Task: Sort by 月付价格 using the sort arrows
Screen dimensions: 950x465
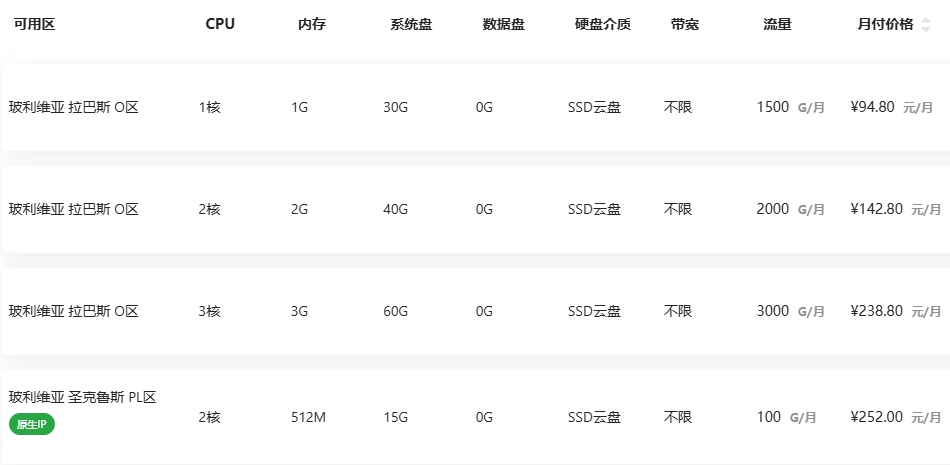Action: 925,25
